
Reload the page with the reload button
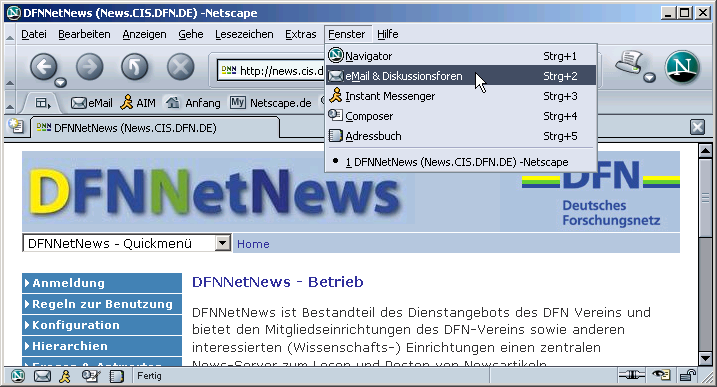point(134,67)
